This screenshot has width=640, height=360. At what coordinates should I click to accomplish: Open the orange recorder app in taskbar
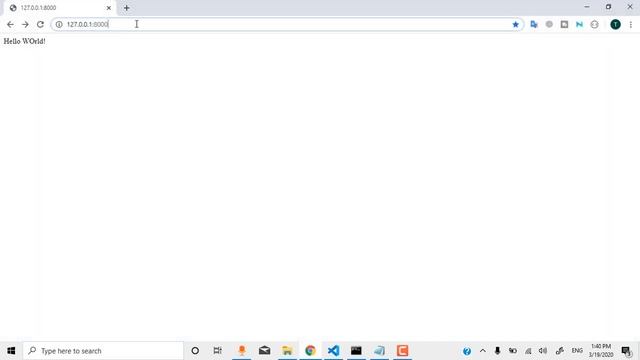pos(242,351)
